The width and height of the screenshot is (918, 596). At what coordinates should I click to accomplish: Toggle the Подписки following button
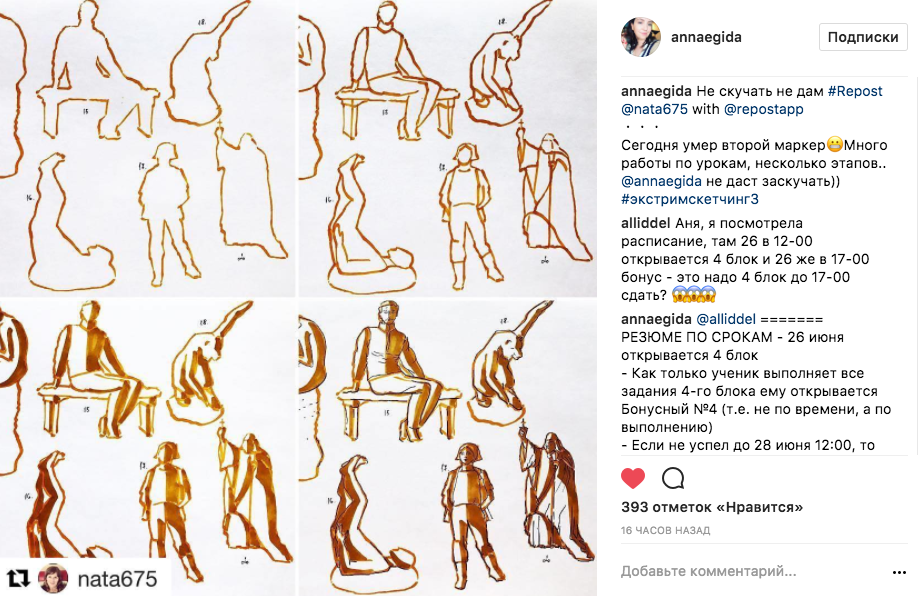pos(863,37)
